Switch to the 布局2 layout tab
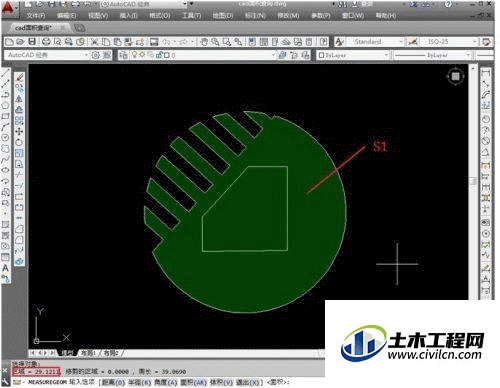This screenshot has width=500, height=388. click(x=110, y=353)
